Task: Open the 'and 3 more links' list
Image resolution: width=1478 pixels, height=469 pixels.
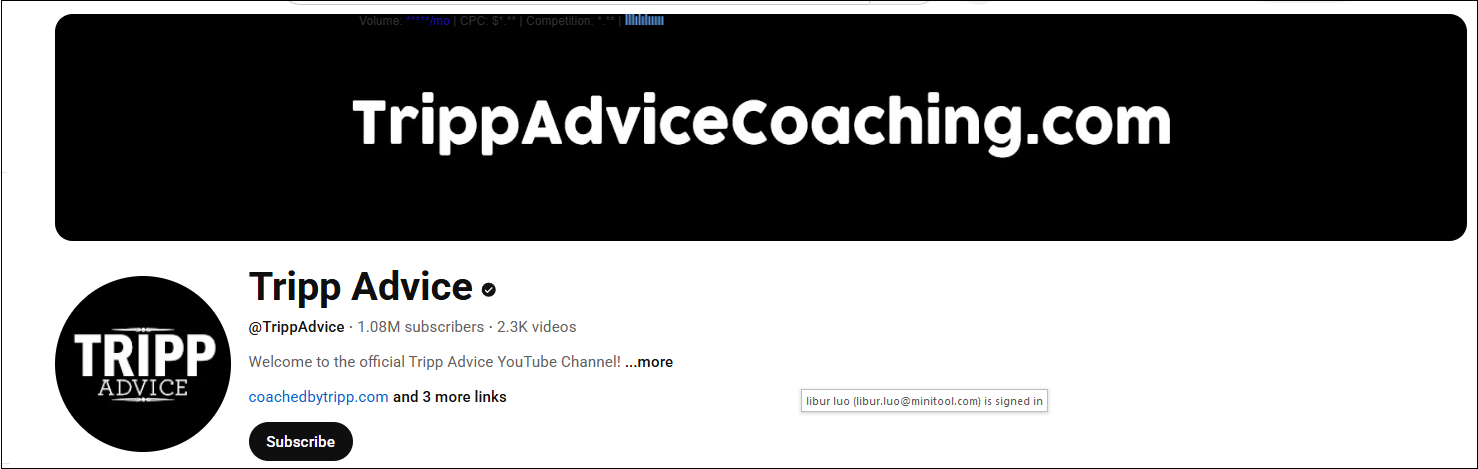Action: coord(450,397)
